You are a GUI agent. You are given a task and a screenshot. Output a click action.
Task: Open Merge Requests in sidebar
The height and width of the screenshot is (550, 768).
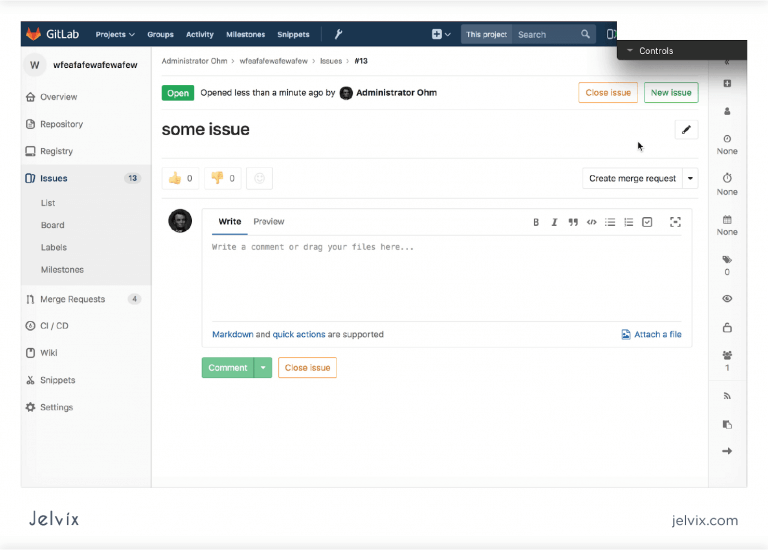(x=86, y=299)
